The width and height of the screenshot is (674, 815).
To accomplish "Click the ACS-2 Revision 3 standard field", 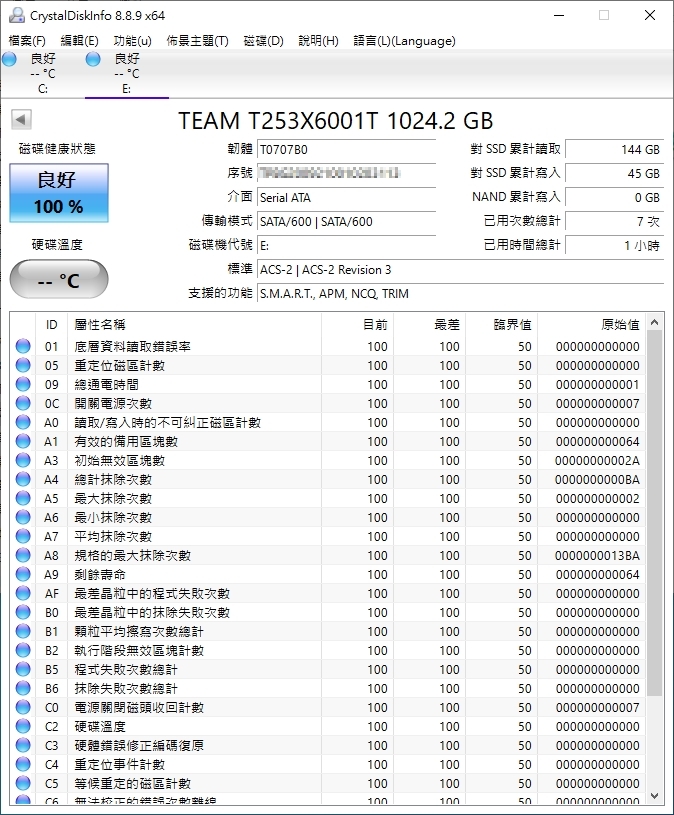I will click(x=460, y=270).
